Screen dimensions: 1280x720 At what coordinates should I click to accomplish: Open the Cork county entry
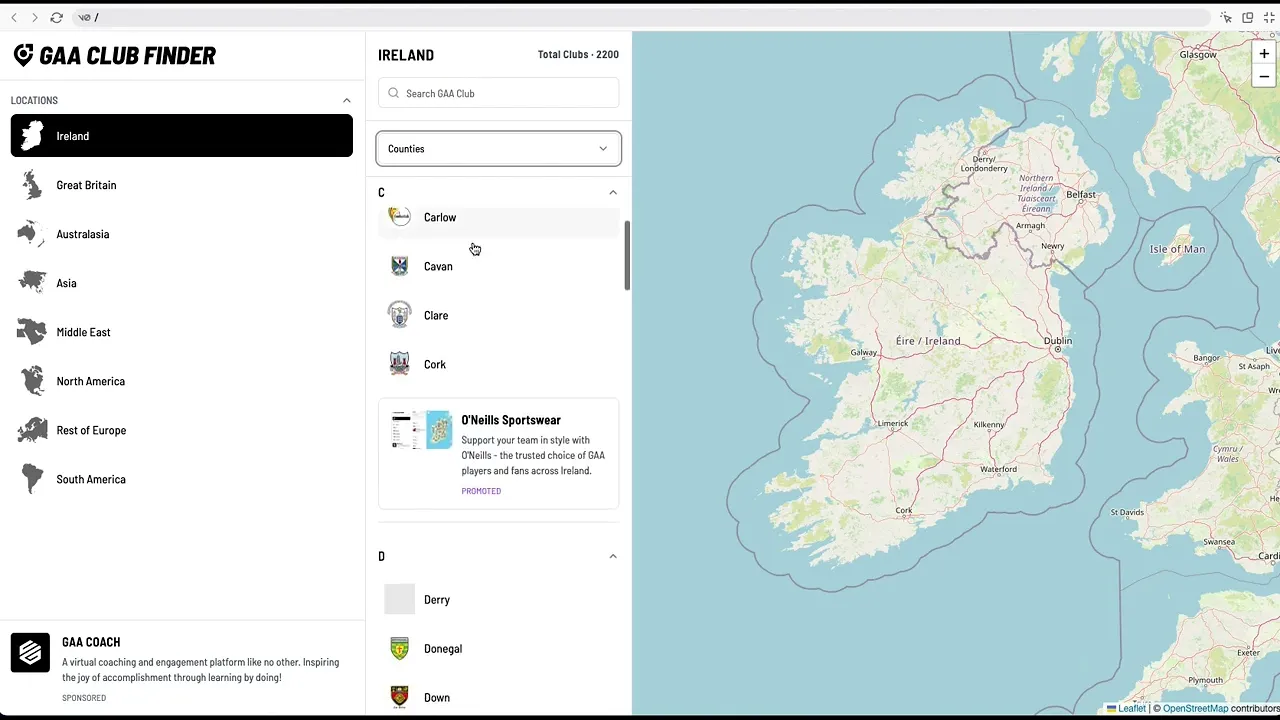click(499, 364)
